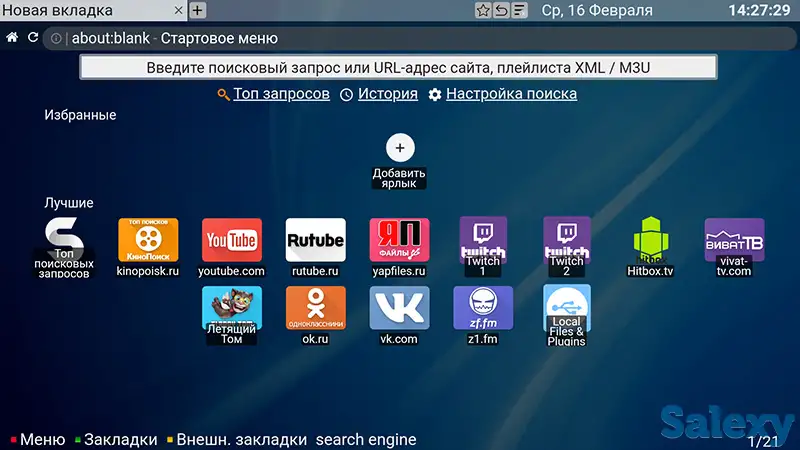Screen dimensions: 800x450
Task: Open Local Files & Plugins tile
Action: click(x=567, y=316)
